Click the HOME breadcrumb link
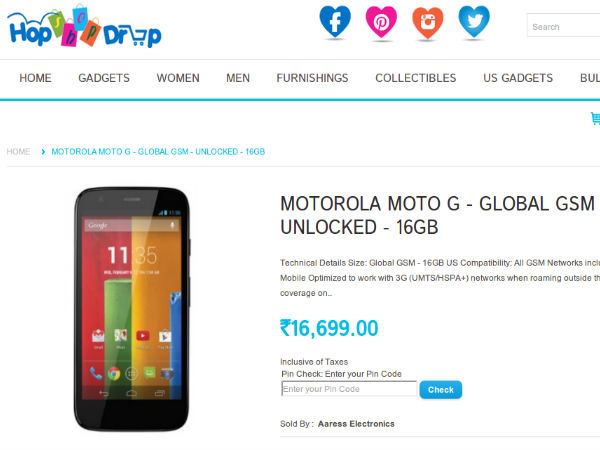 pos(18,152)
